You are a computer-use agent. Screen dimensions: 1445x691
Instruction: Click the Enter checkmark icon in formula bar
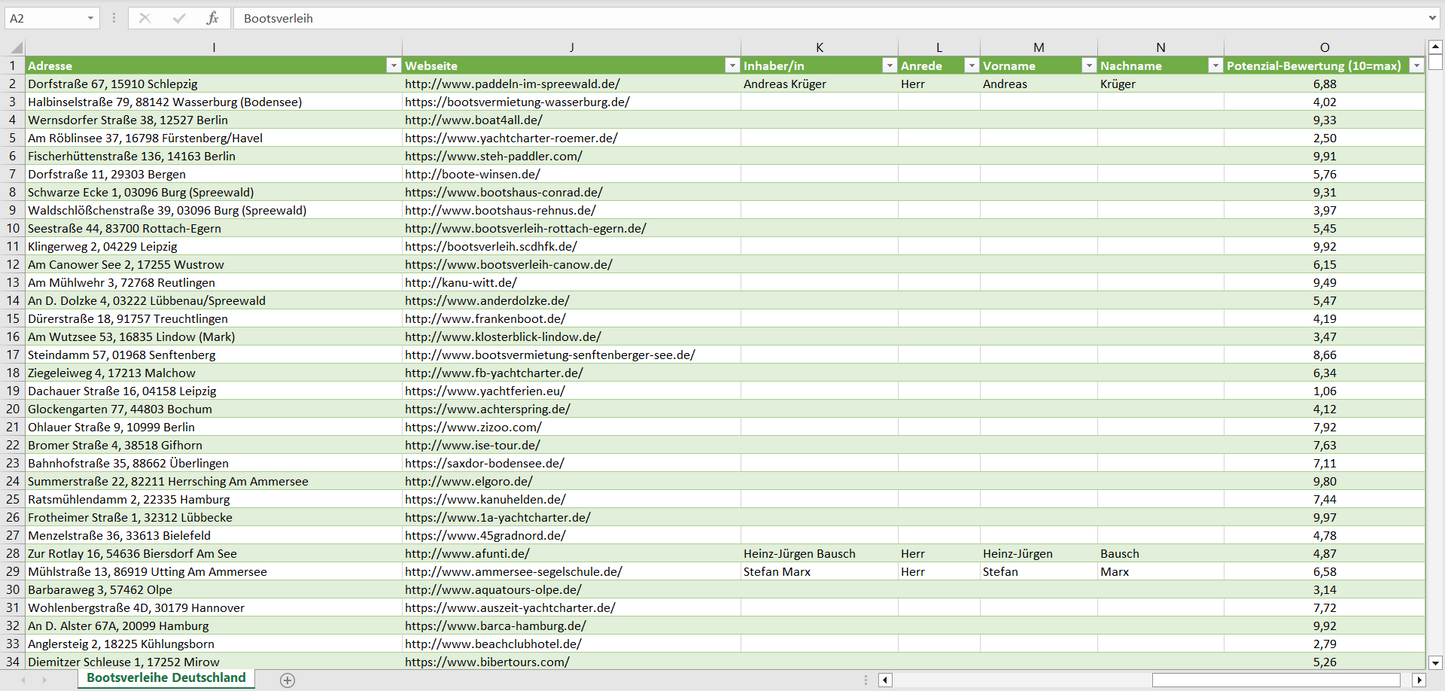coord(179,18)
